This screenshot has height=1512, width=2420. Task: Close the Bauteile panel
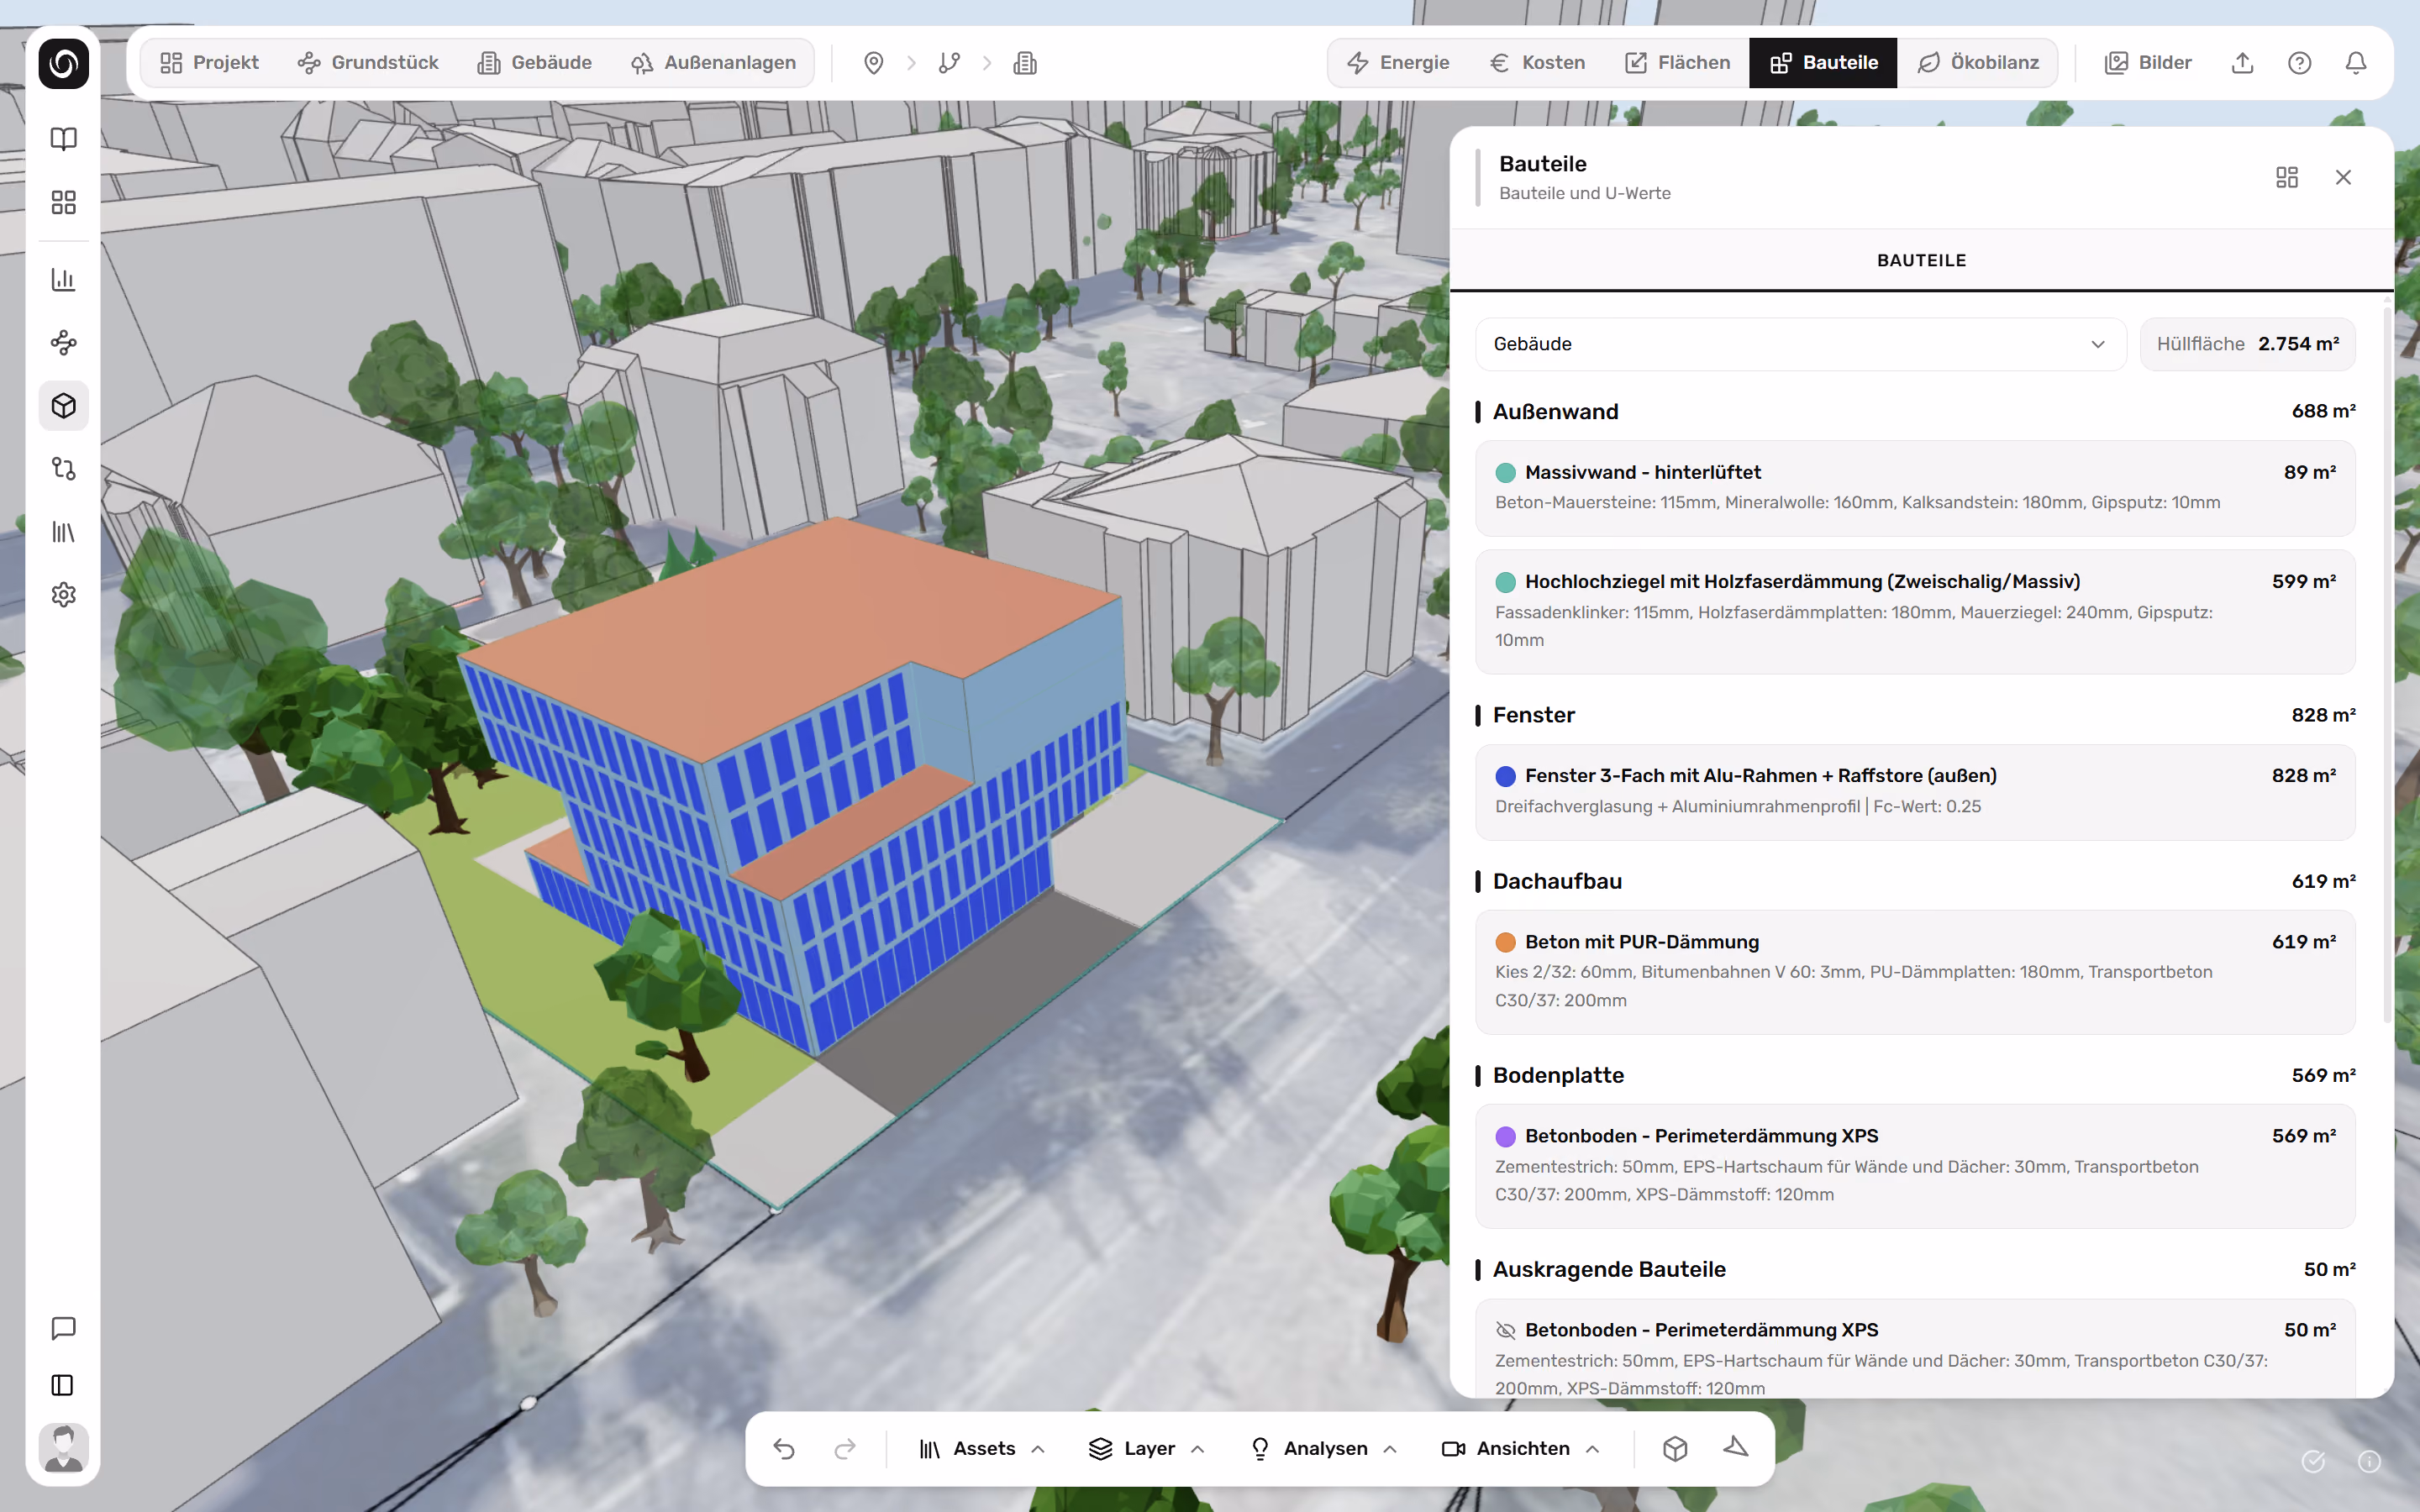[2343, 177]
